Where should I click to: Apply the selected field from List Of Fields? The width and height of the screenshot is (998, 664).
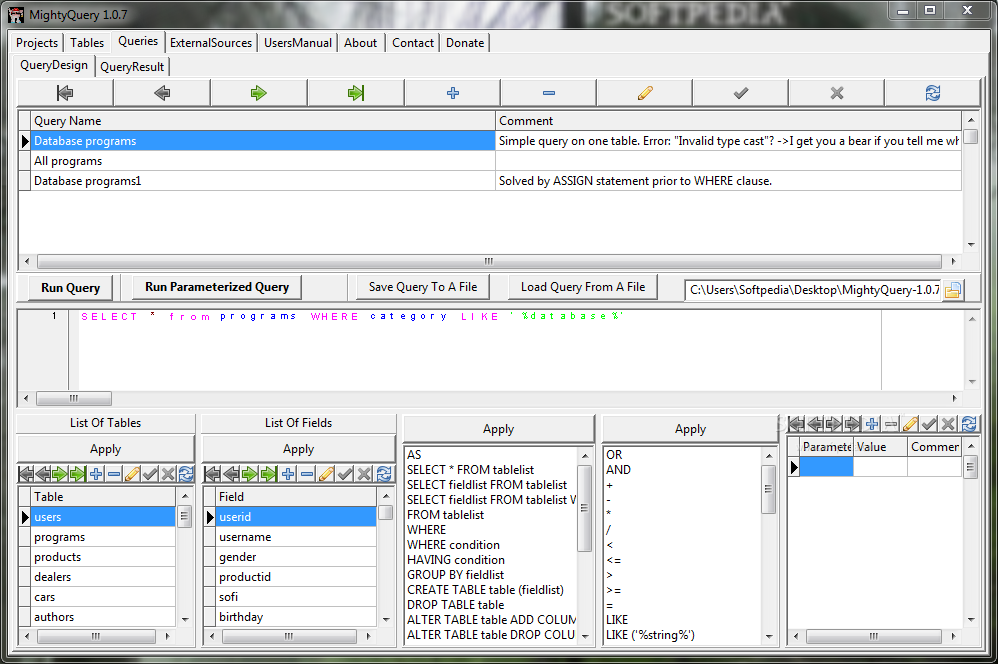(x=299, y=449)
